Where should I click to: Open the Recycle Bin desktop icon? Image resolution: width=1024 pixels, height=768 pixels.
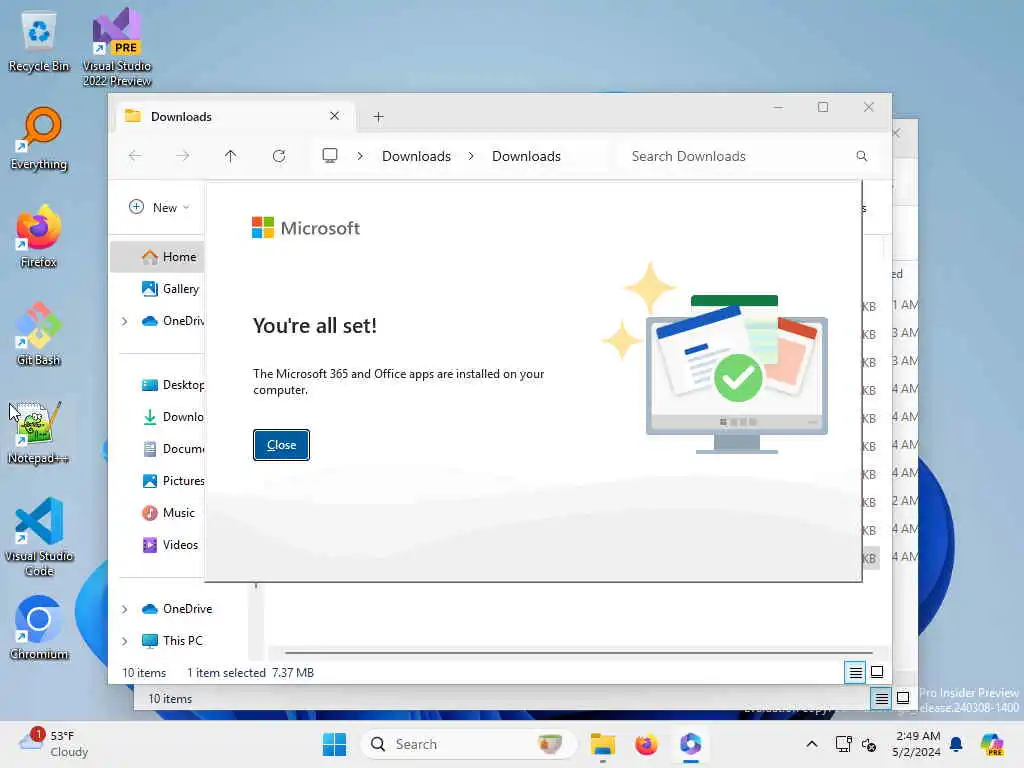point(39,41)
